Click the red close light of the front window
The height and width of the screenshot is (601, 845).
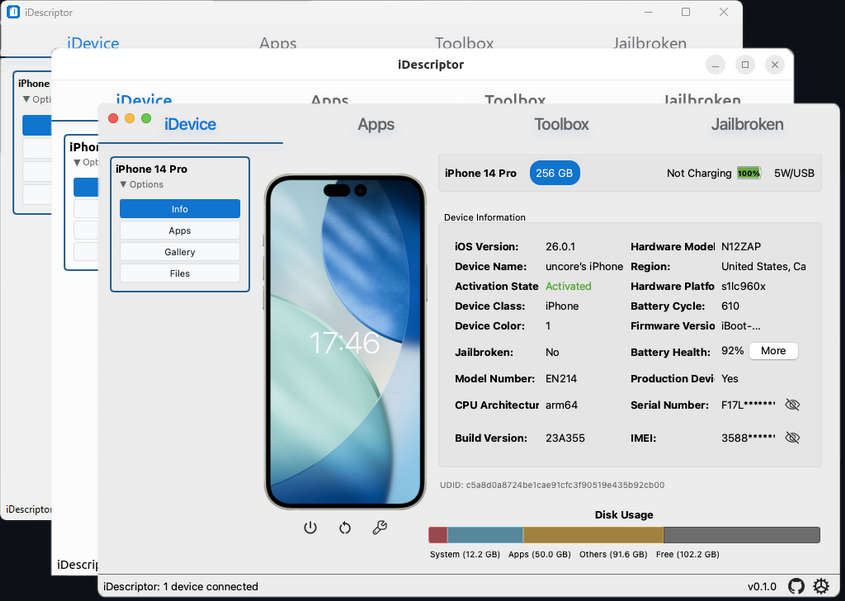(113, 119)
